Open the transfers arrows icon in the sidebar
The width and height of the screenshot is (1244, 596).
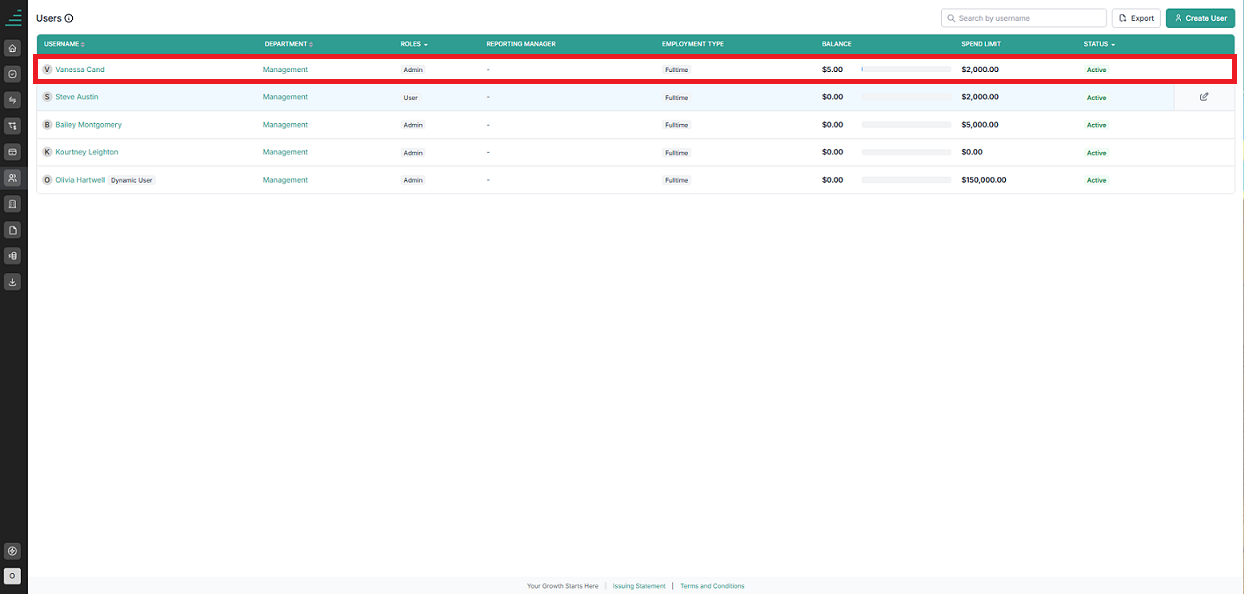coord(12,100)
